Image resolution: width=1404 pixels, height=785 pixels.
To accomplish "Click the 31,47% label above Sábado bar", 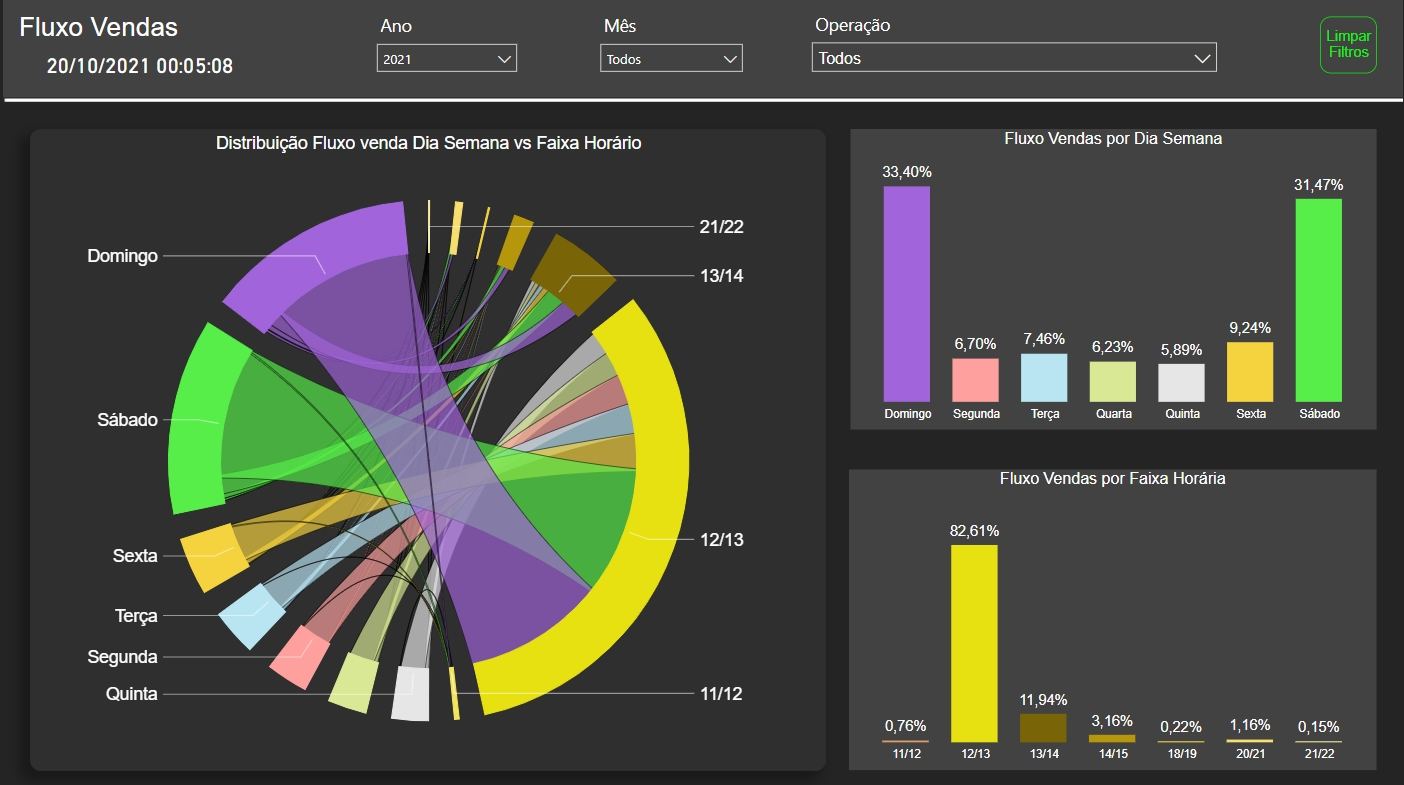I will (x=1319, y=185).
